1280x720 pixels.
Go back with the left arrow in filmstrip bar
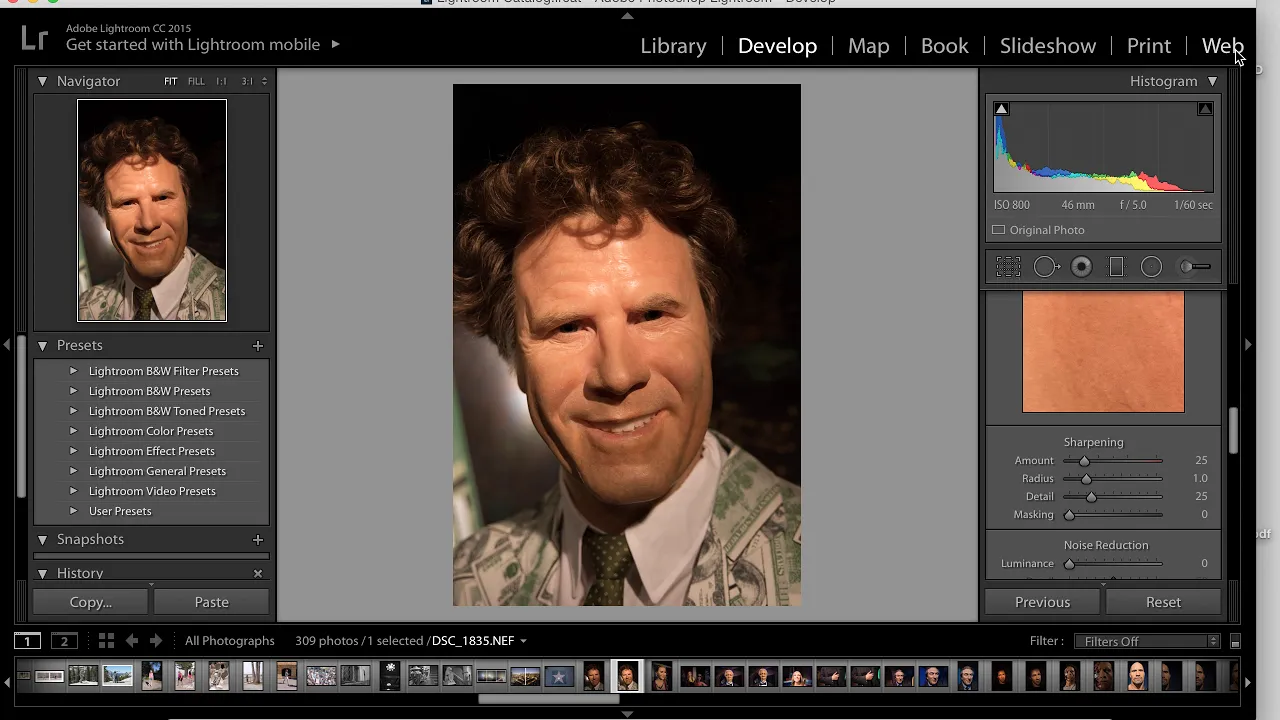[132, 641]
